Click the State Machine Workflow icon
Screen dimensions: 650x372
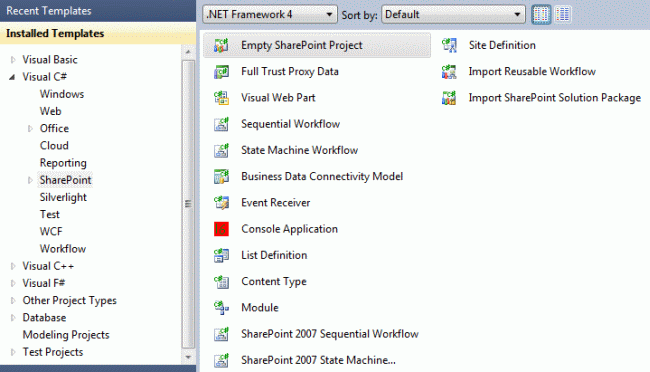pyautogui.click(x=221, y=150)
